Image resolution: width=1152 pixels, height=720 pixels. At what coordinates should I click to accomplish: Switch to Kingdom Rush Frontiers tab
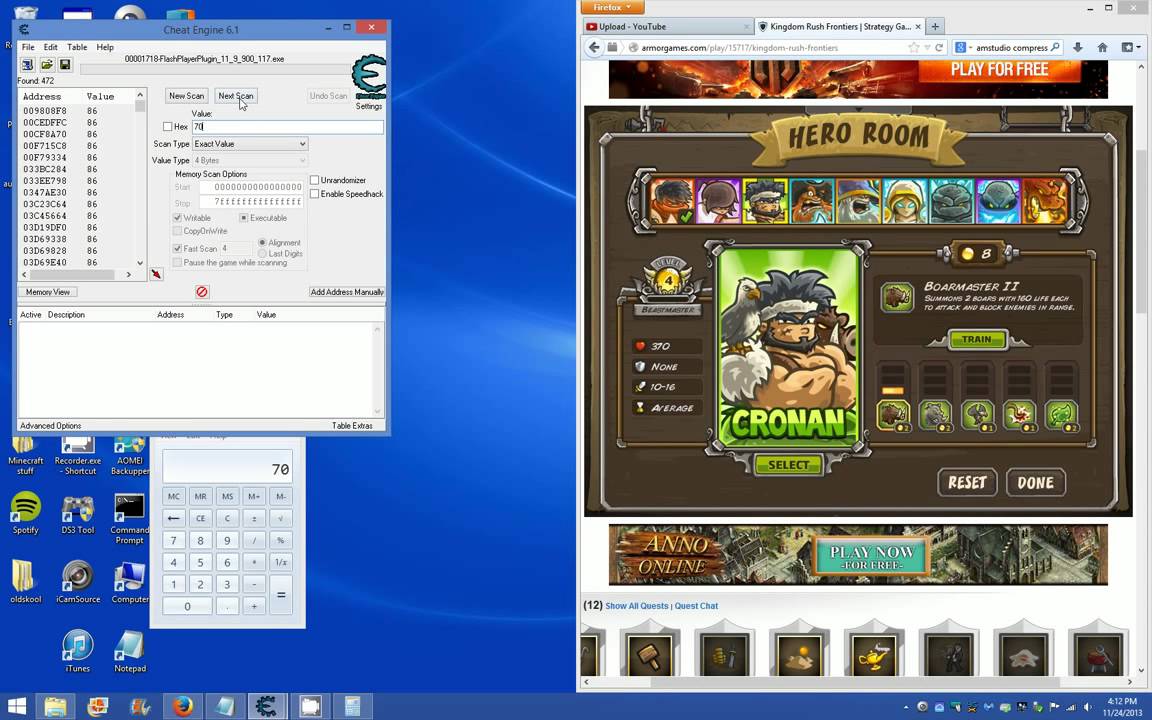point(840,26)
